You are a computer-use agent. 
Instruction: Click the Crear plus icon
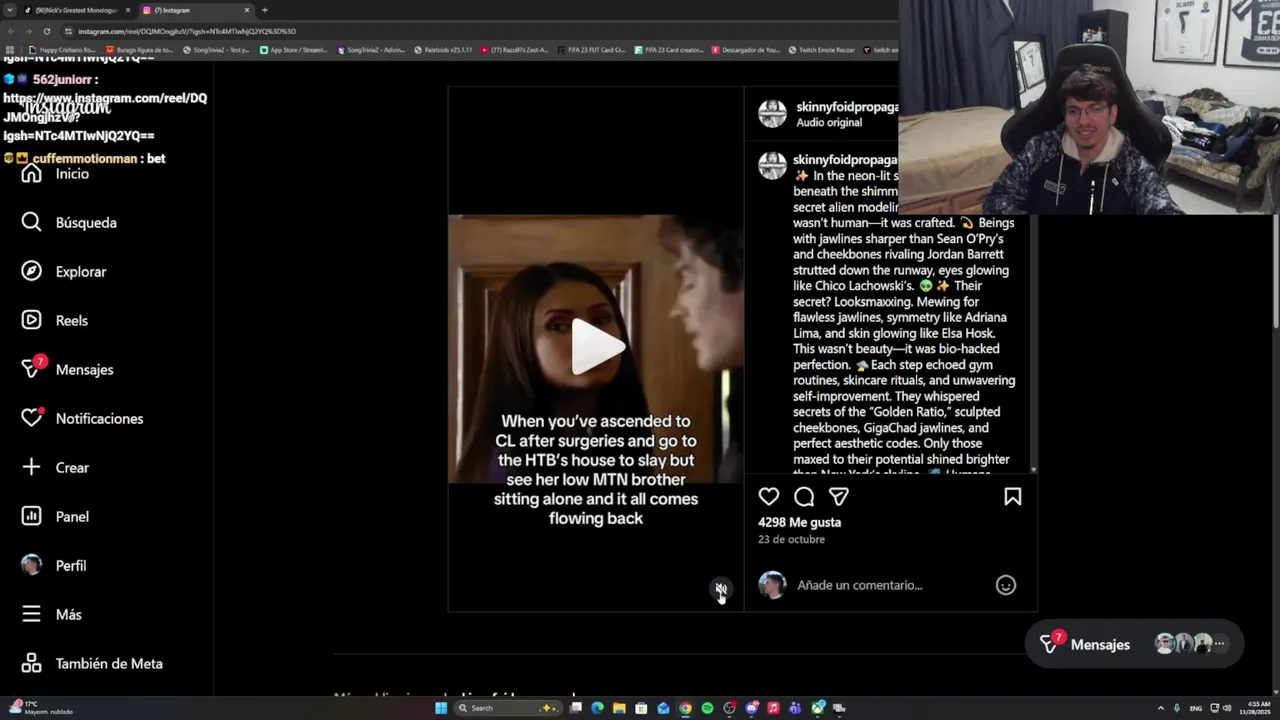pos(32,467)
